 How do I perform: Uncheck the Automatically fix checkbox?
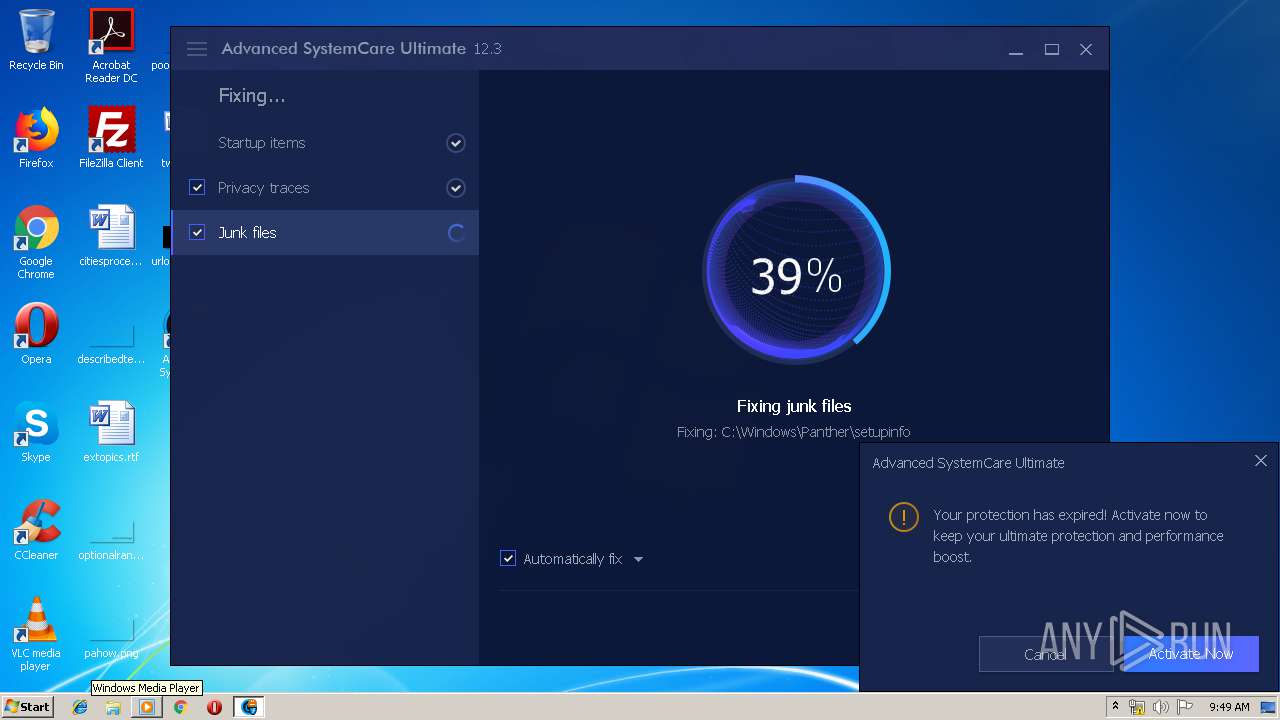(x=508, y=558)
